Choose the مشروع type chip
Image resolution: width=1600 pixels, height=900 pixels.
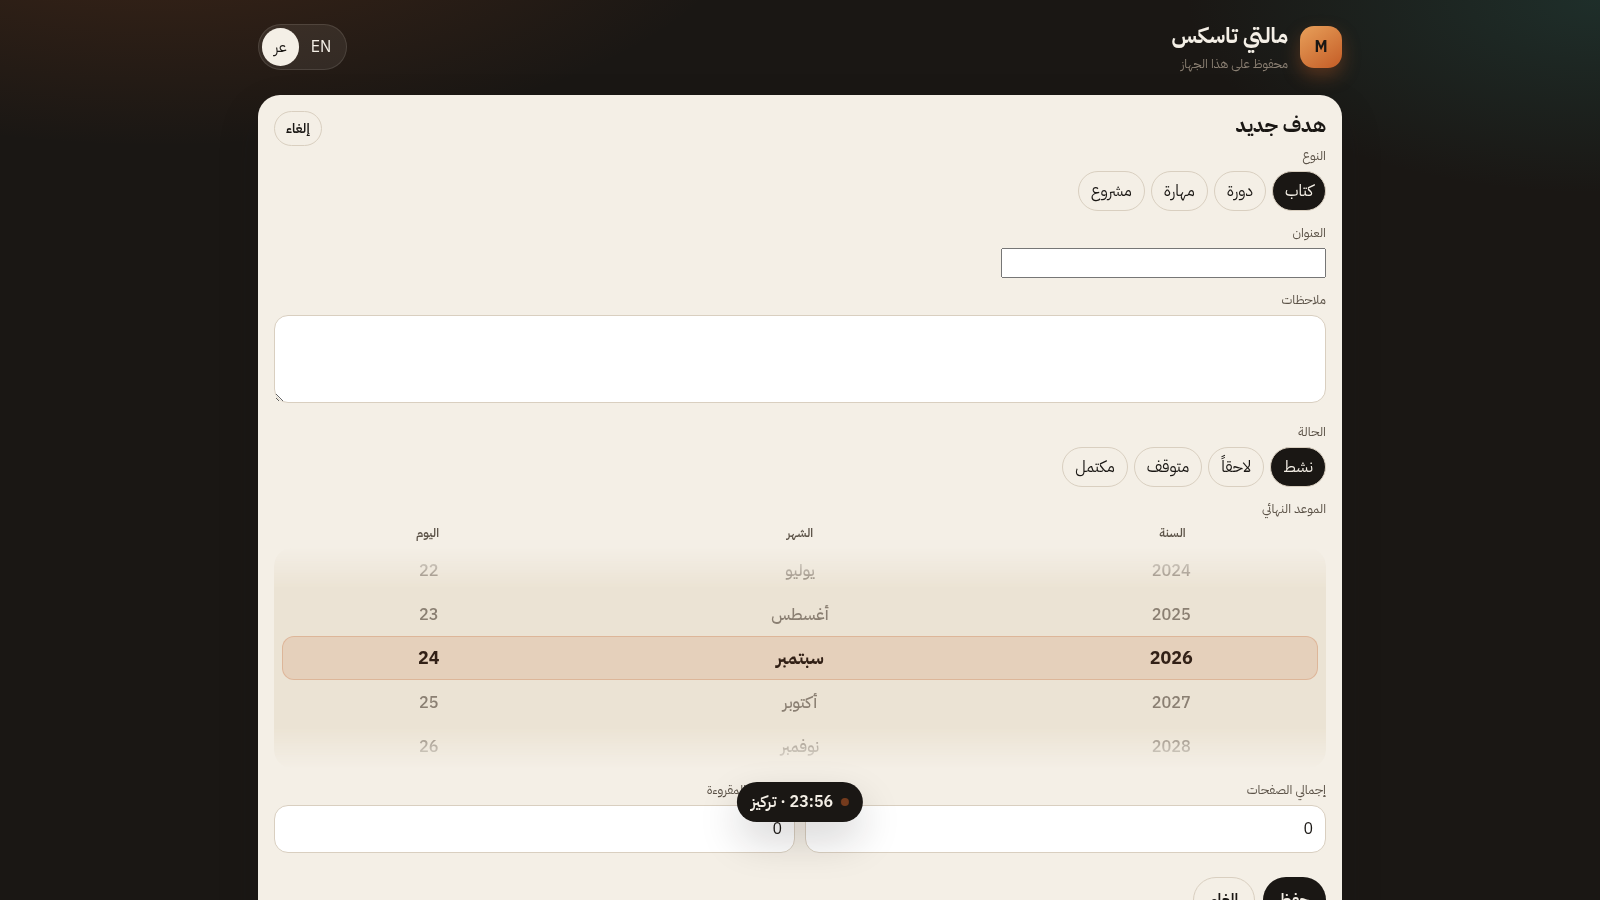point(1111,191)
